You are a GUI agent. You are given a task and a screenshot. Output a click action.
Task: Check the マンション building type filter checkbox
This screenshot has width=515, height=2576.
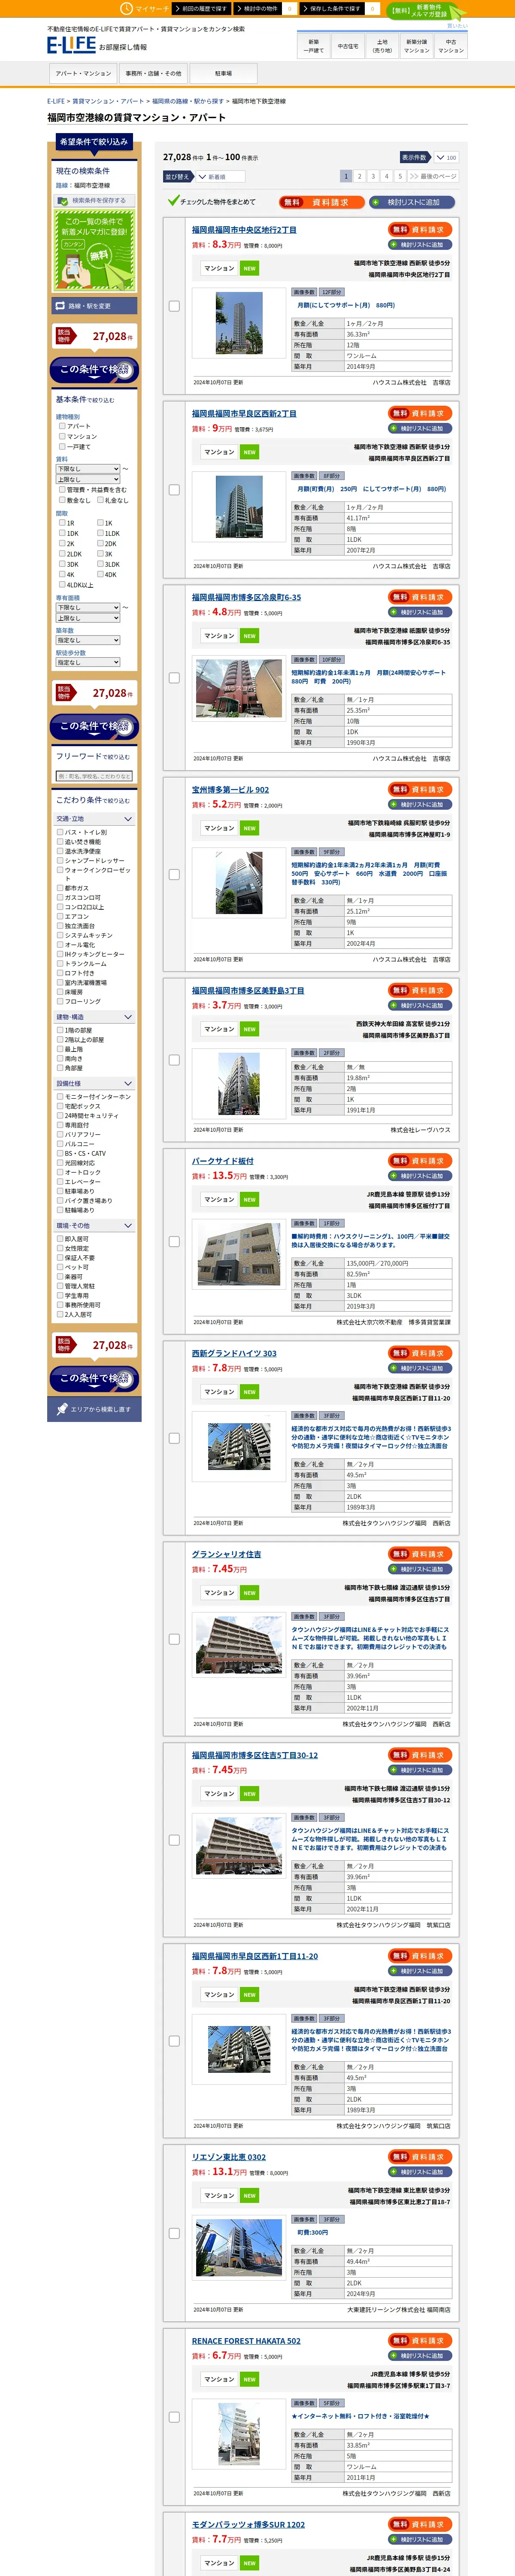pos(62,436)
